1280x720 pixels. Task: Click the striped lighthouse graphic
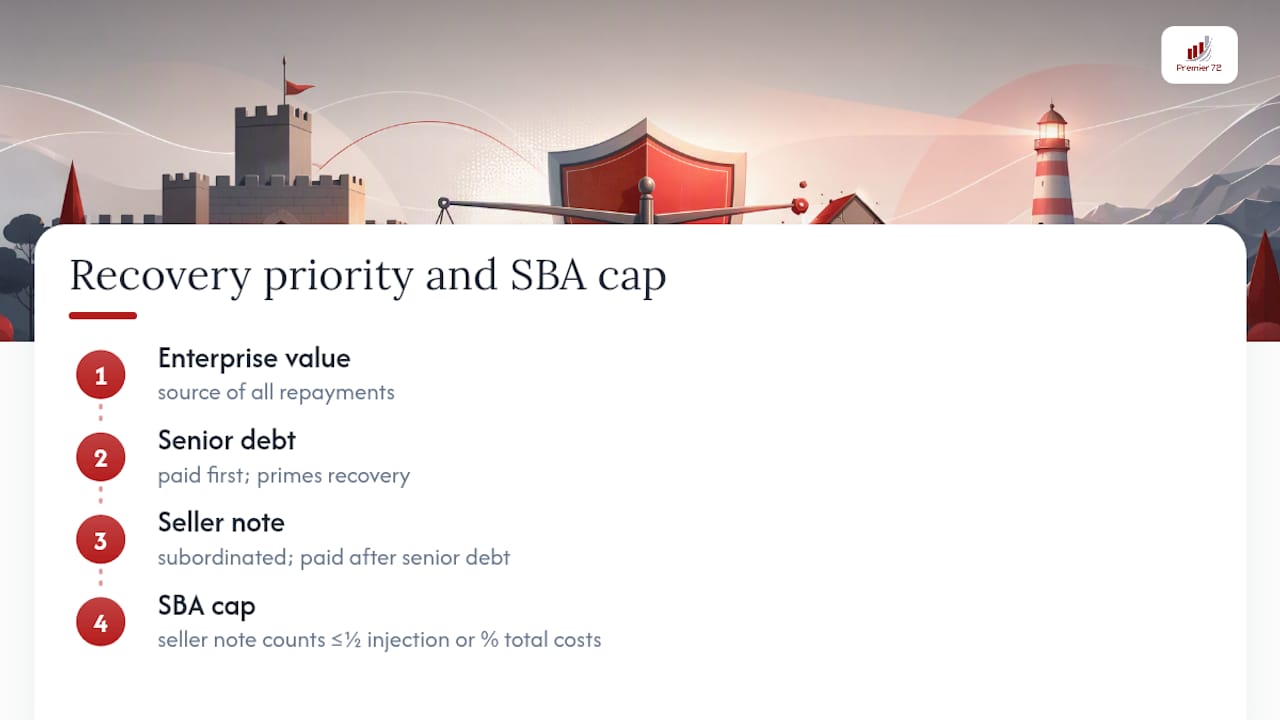1052,163
